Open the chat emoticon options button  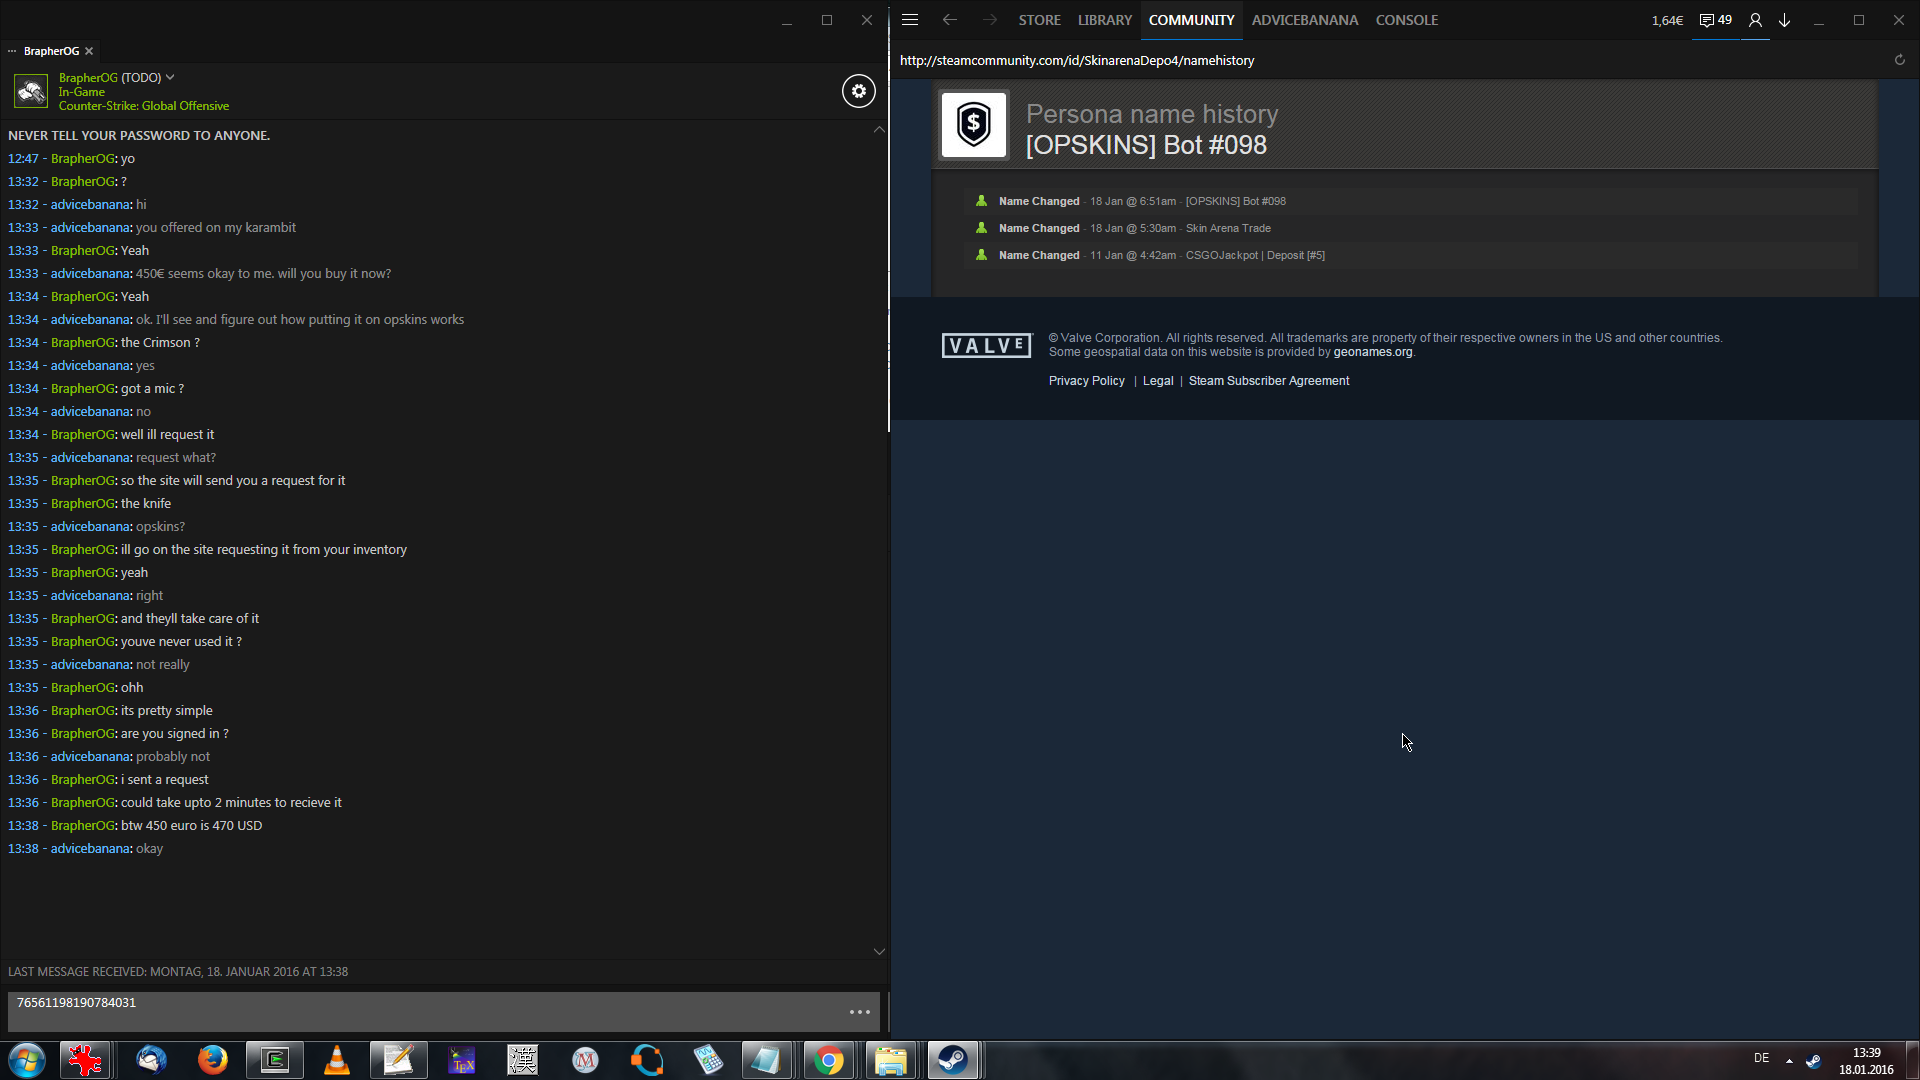859,1012
